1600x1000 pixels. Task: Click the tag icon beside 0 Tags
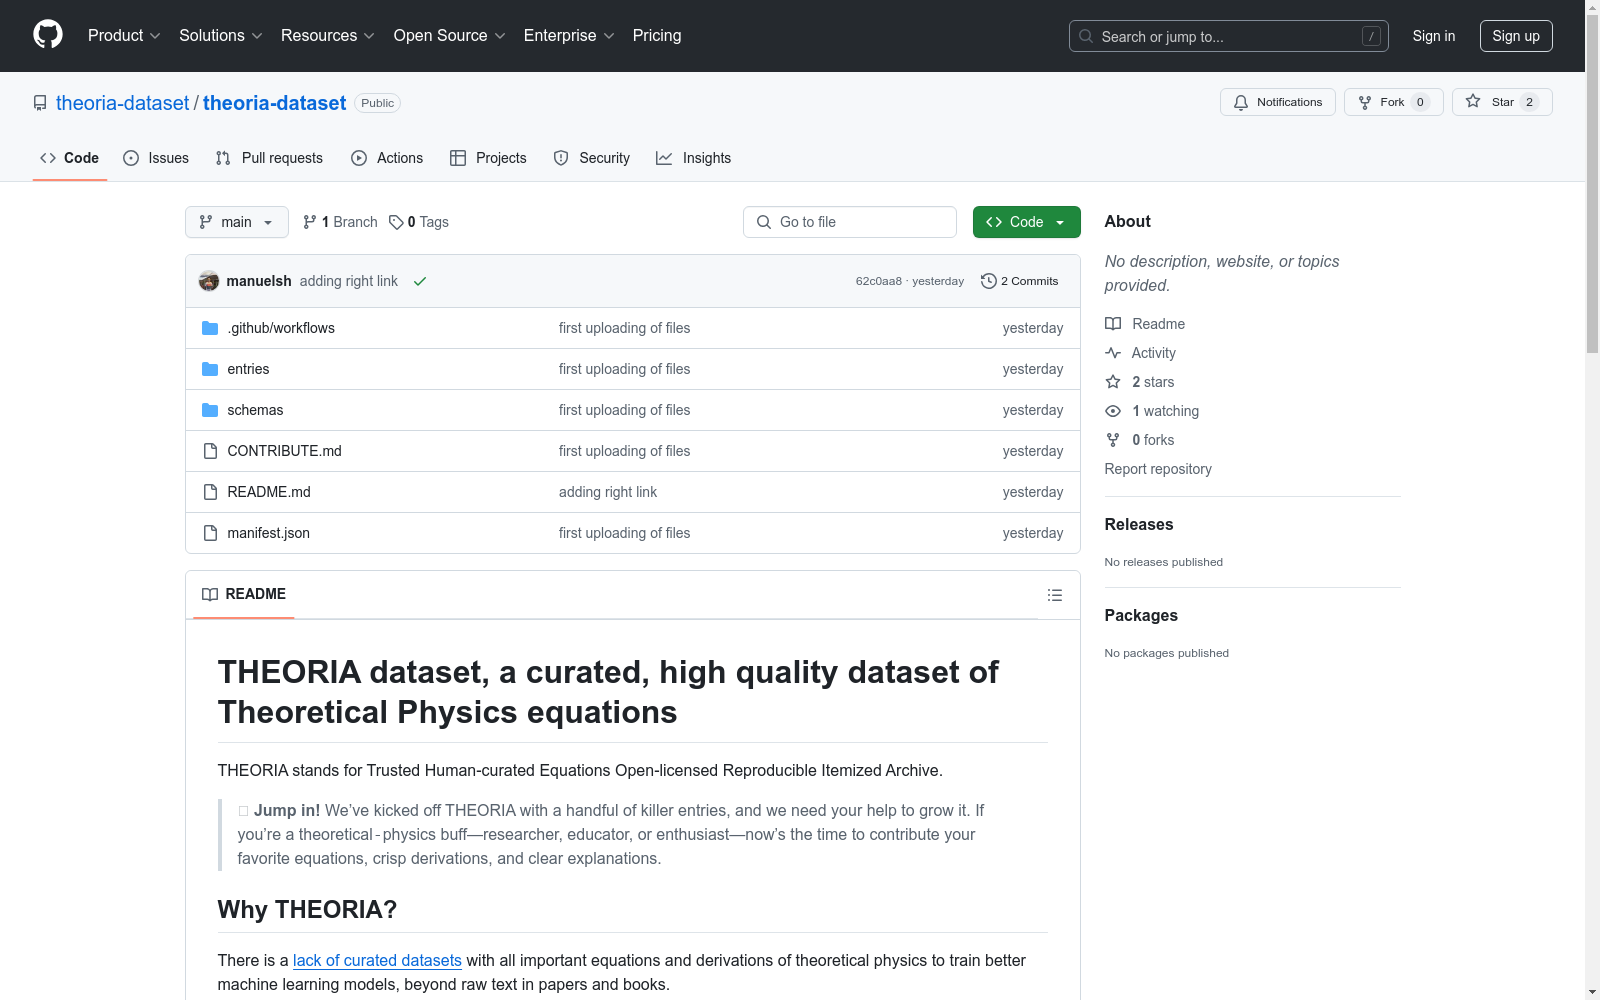click(396, 222)
